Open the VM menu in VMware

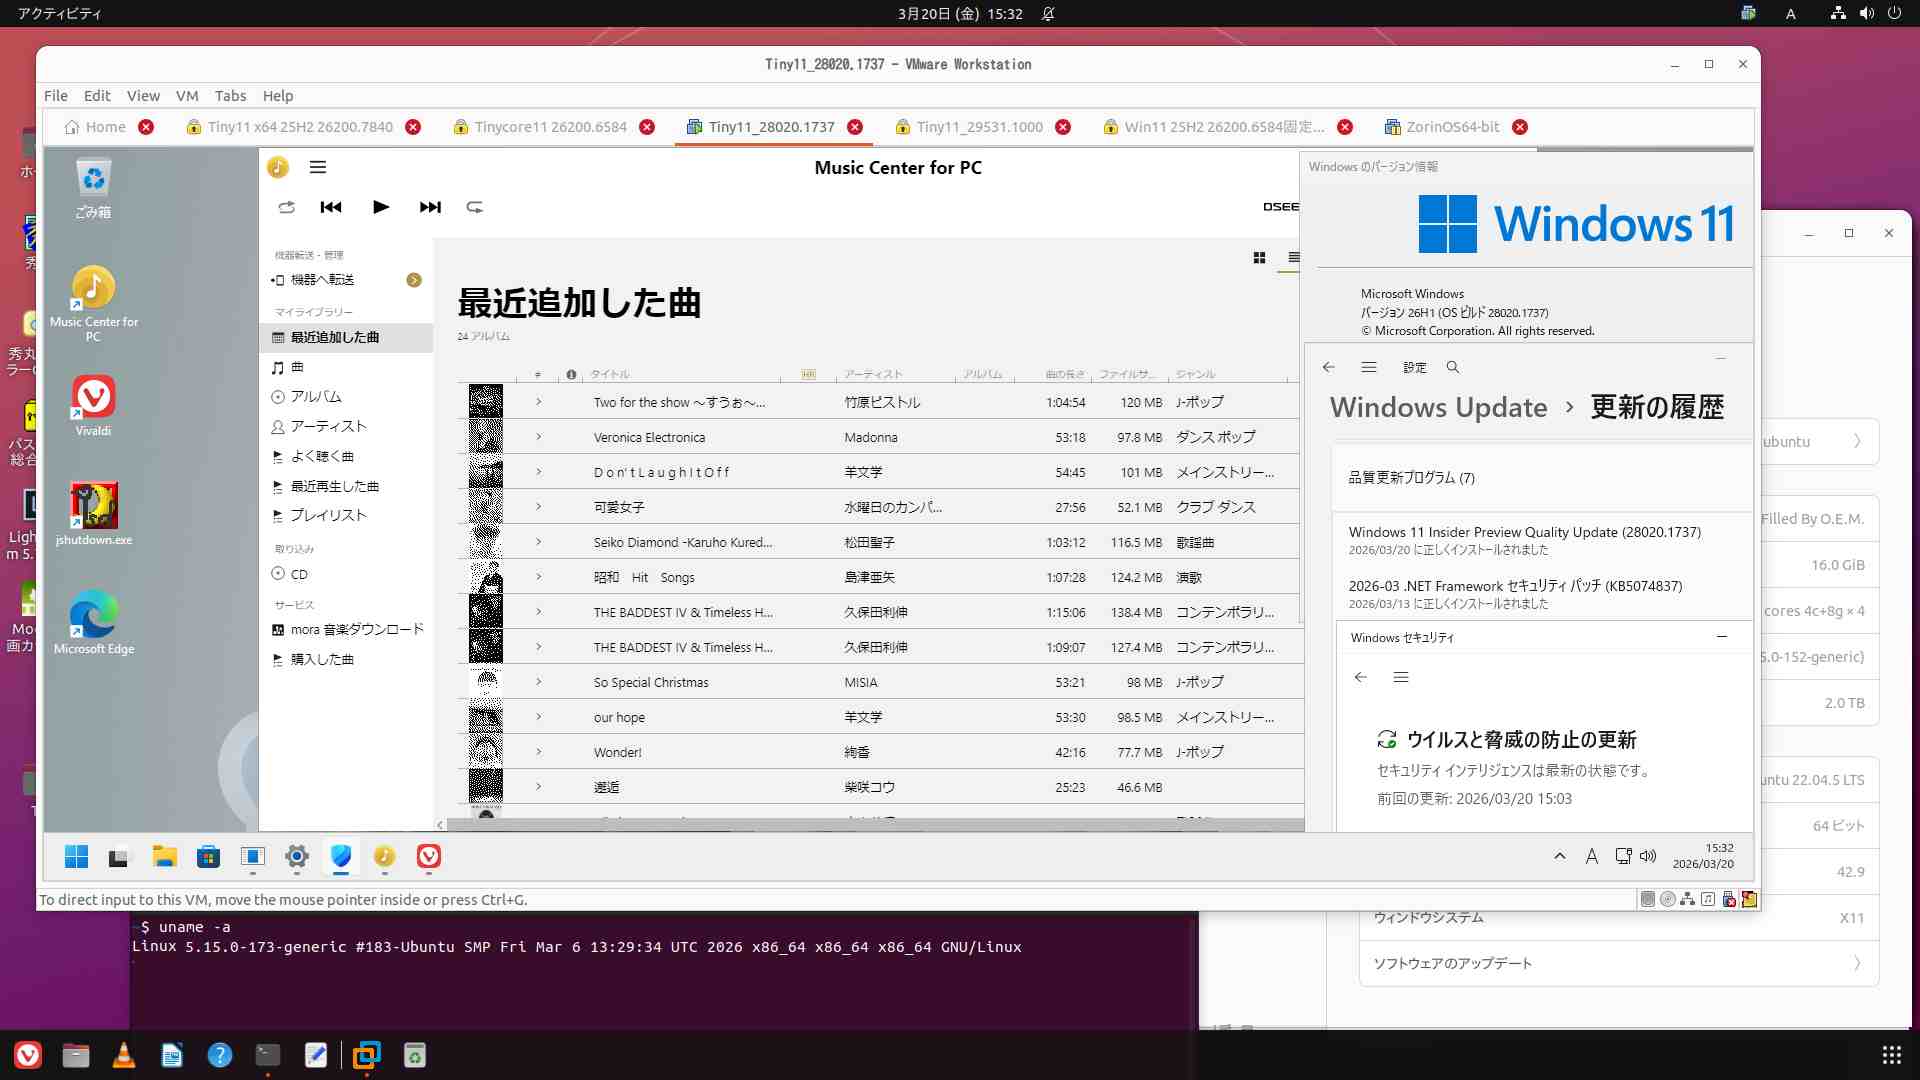(x=187, y=95)
